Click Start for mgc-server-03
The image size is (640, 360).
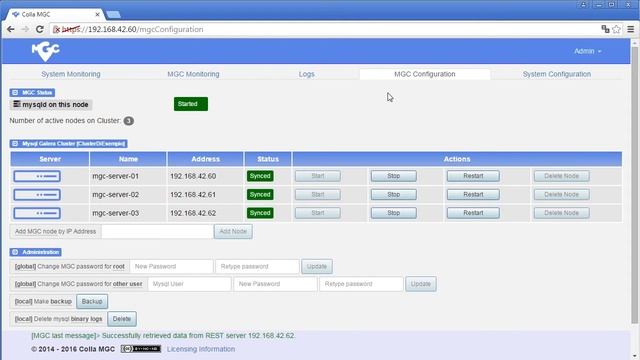tap(318, 213)
